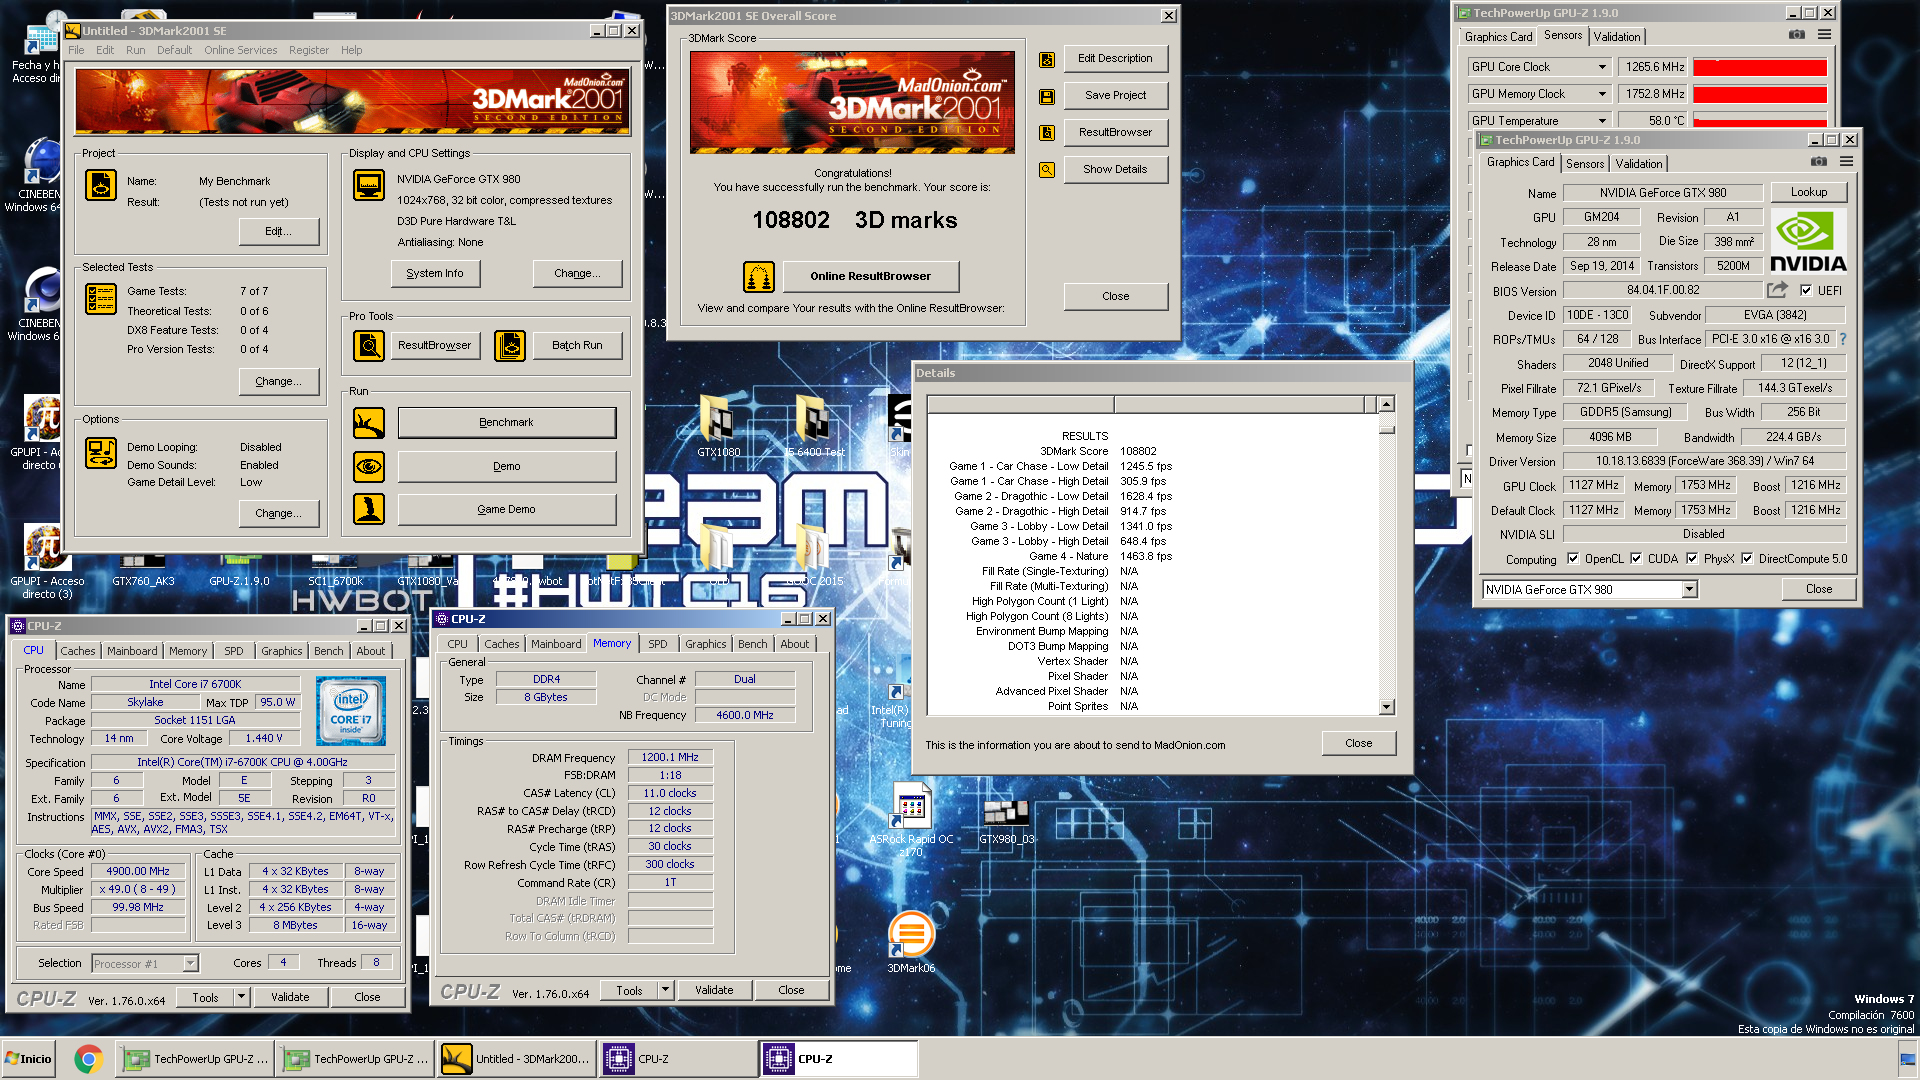
Task: Click the Benchmark run icon in 3DMark2001
Action: tap(368, 423)
